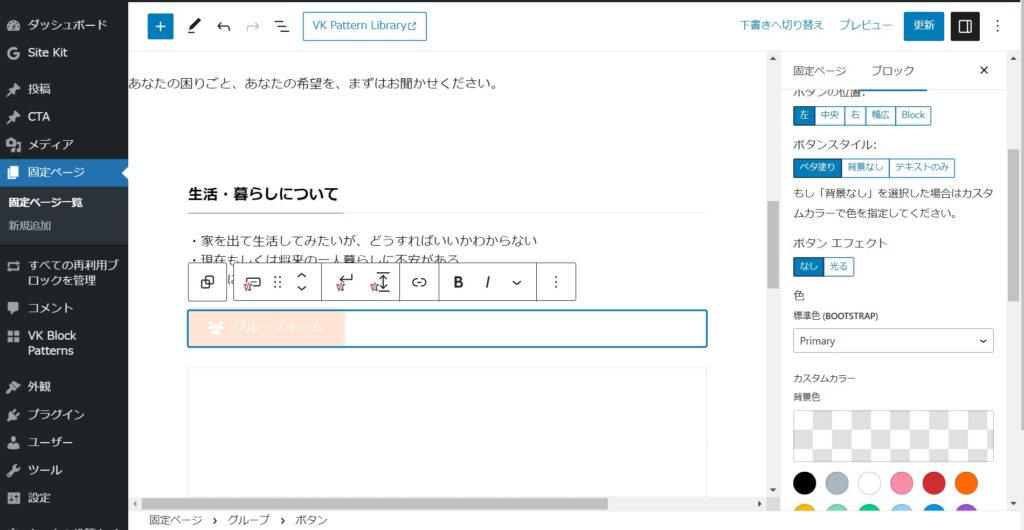Set button position to Block
1024x530 pixels.
pos(913,115)
